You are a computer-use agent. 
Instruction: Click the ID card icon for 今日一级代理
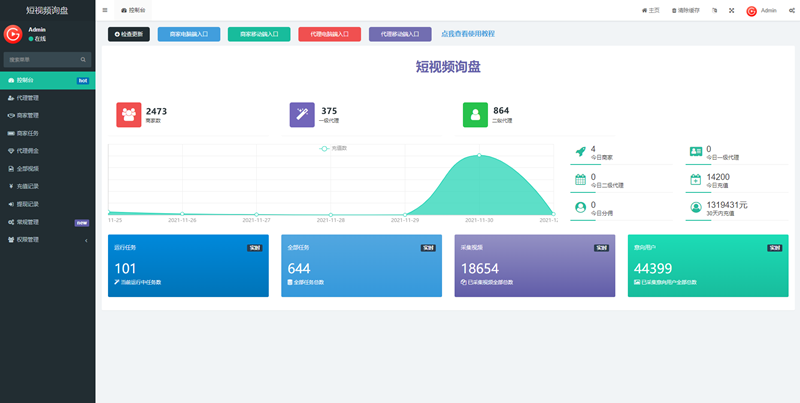pyautogui.click(x=696, y=152)
